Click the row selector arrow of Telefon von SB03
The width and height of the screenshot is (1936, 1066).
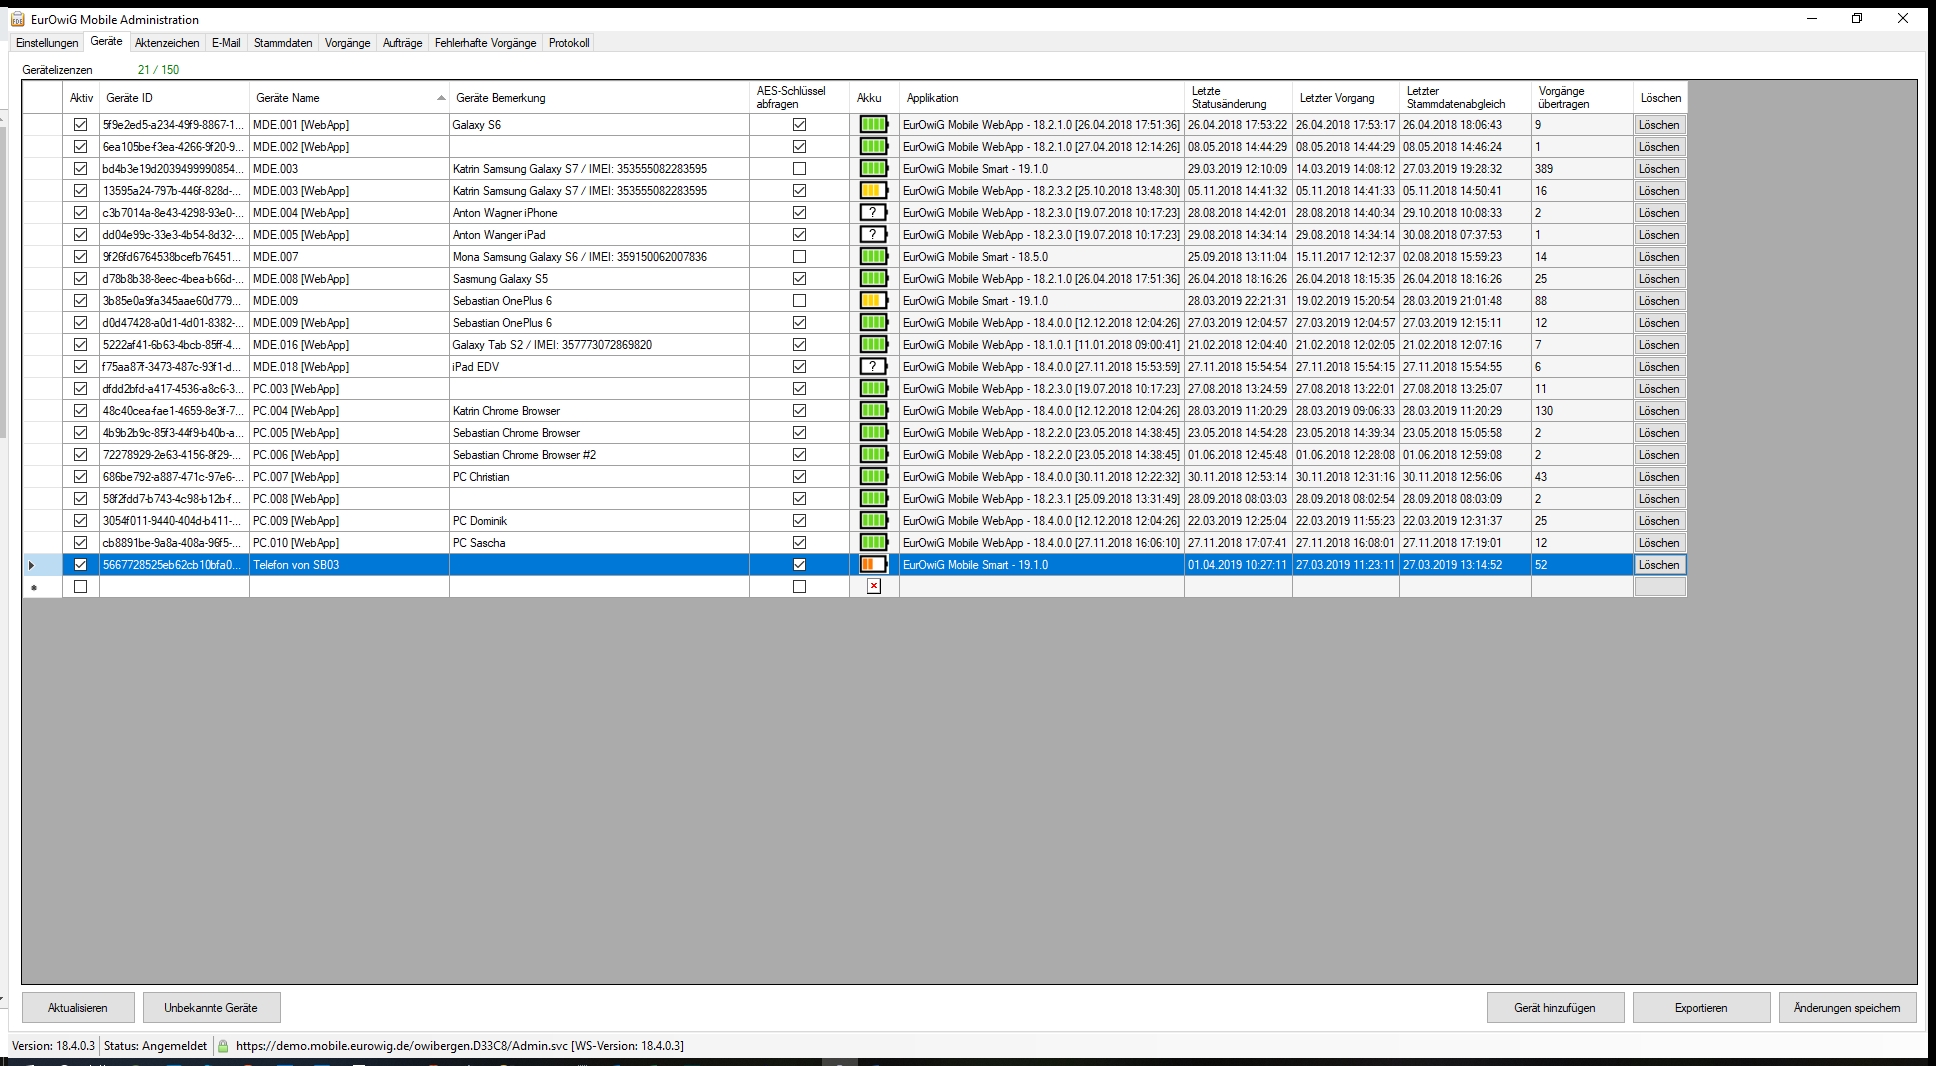tap(32, 565)
